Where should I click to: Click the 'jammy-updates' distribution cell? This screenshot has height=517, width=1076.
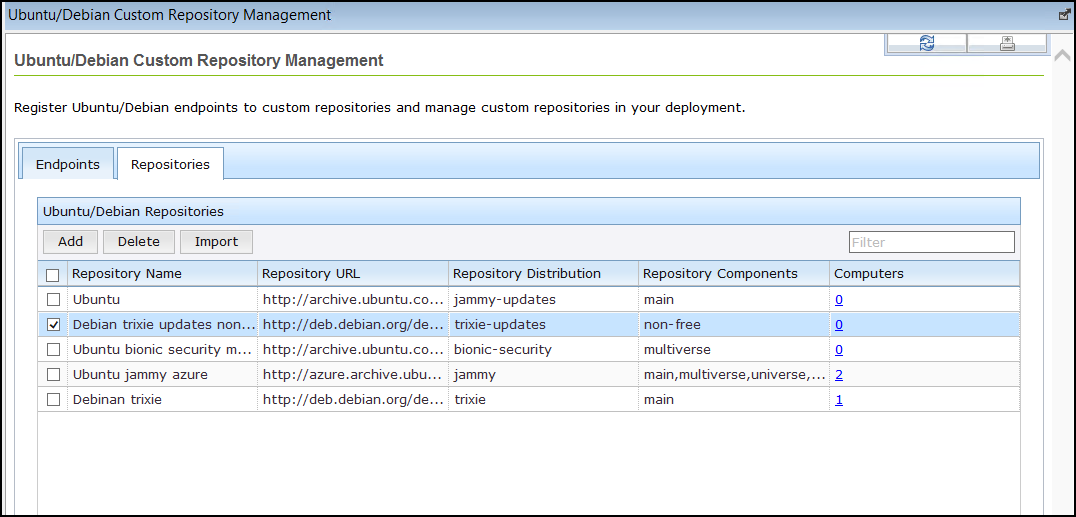(543, 300)
